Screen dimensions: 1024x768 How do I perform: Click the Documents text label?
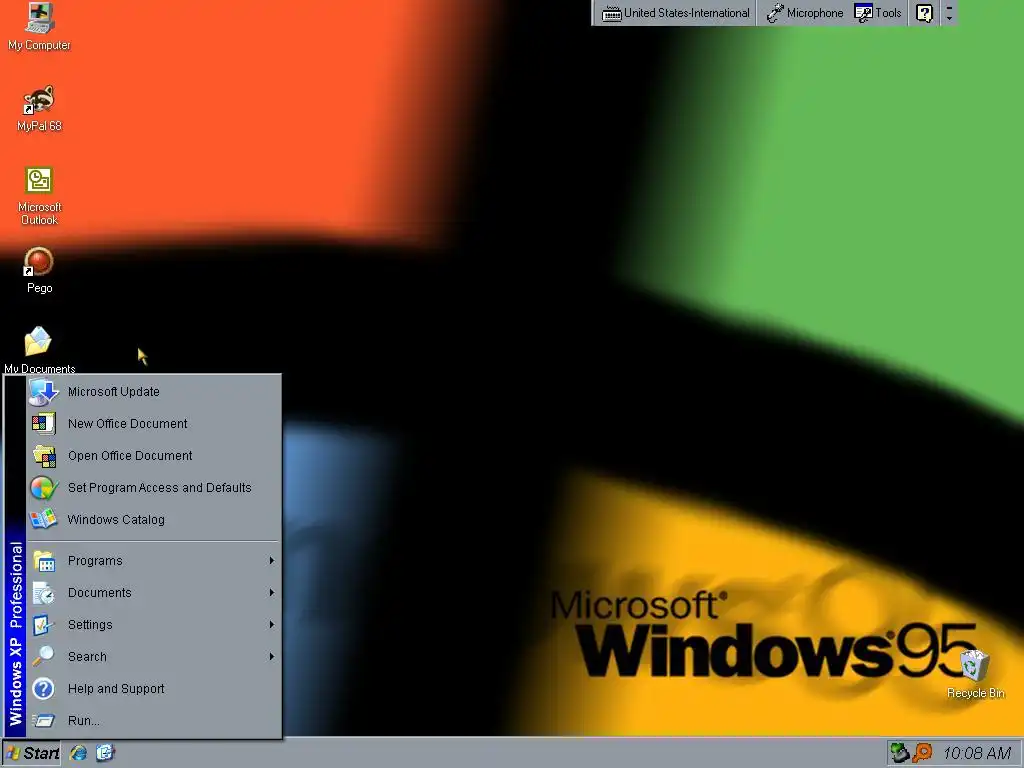99,592
